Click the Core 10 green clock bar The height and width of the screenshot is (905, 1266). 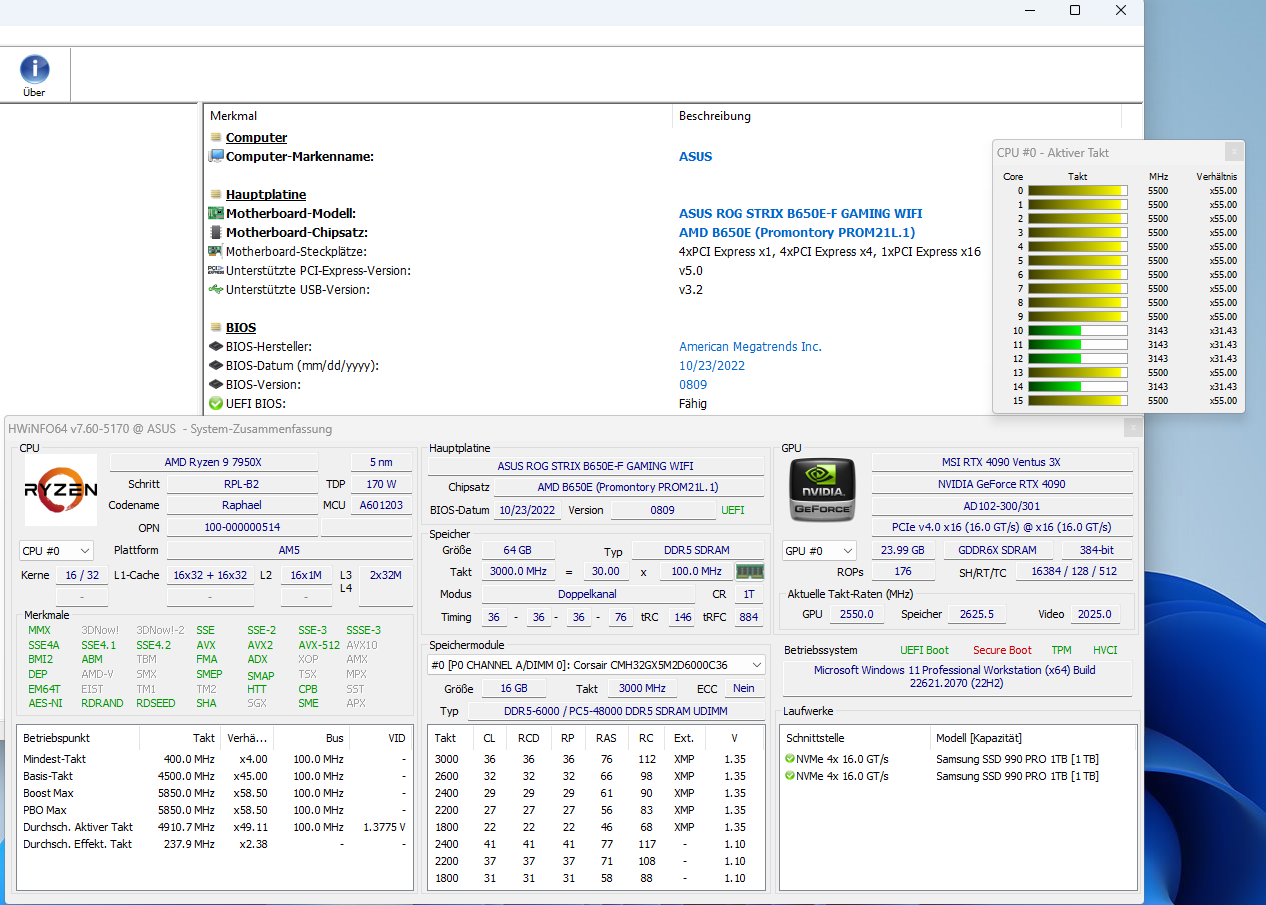(x=1078, y=330)
